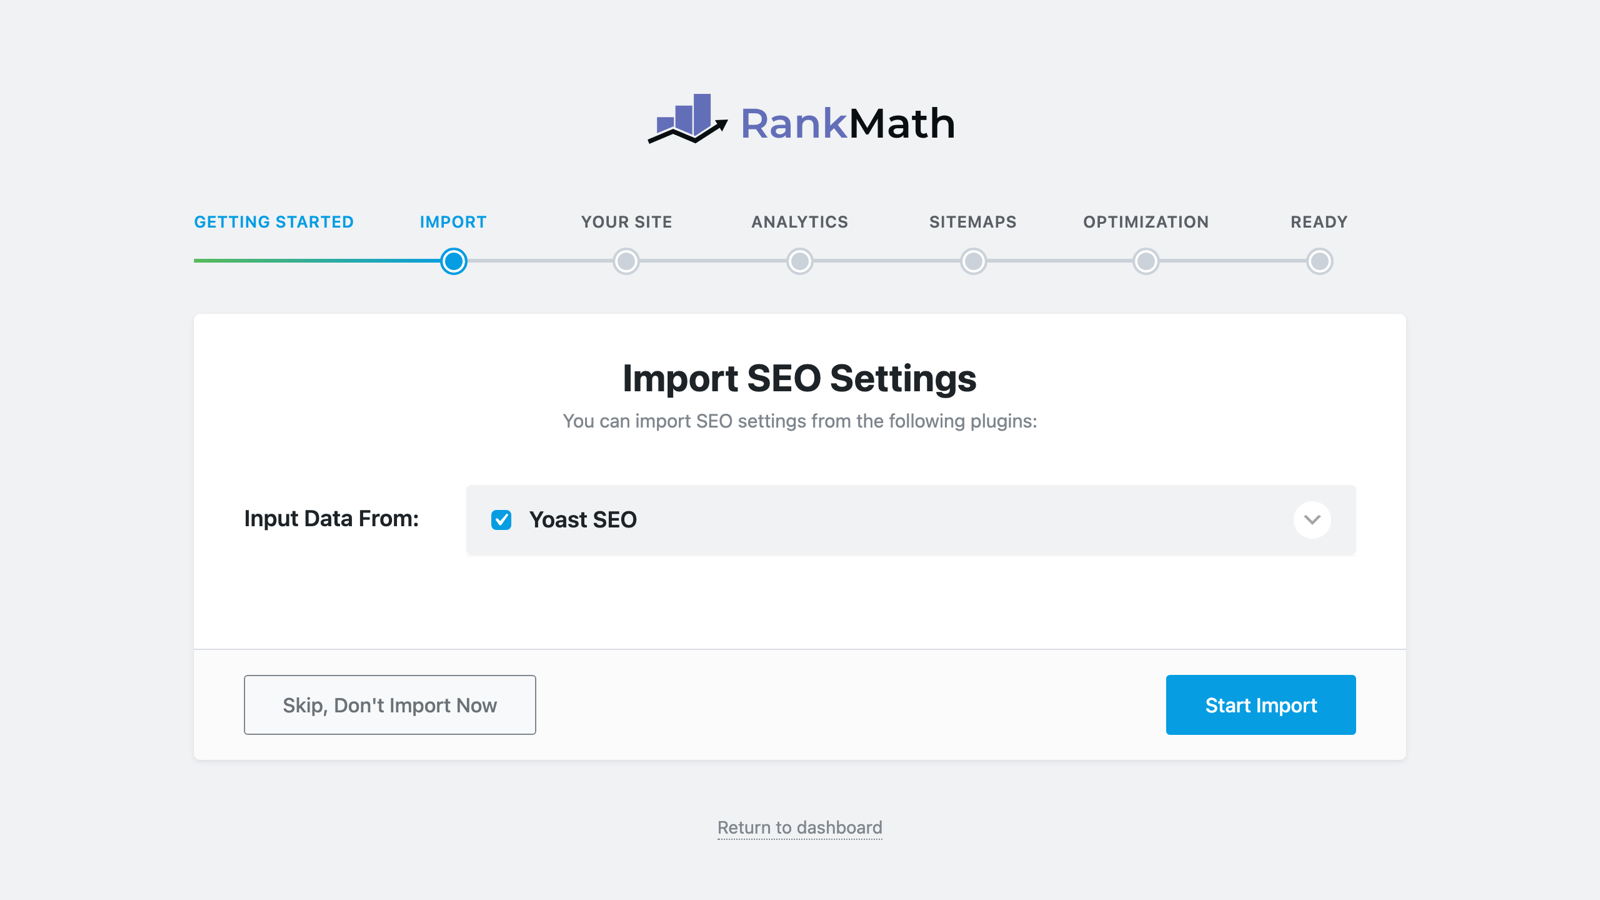Click the Ready progress circle
Viewport: 1600px width, 900px height.
click(x=1319, y=261)
